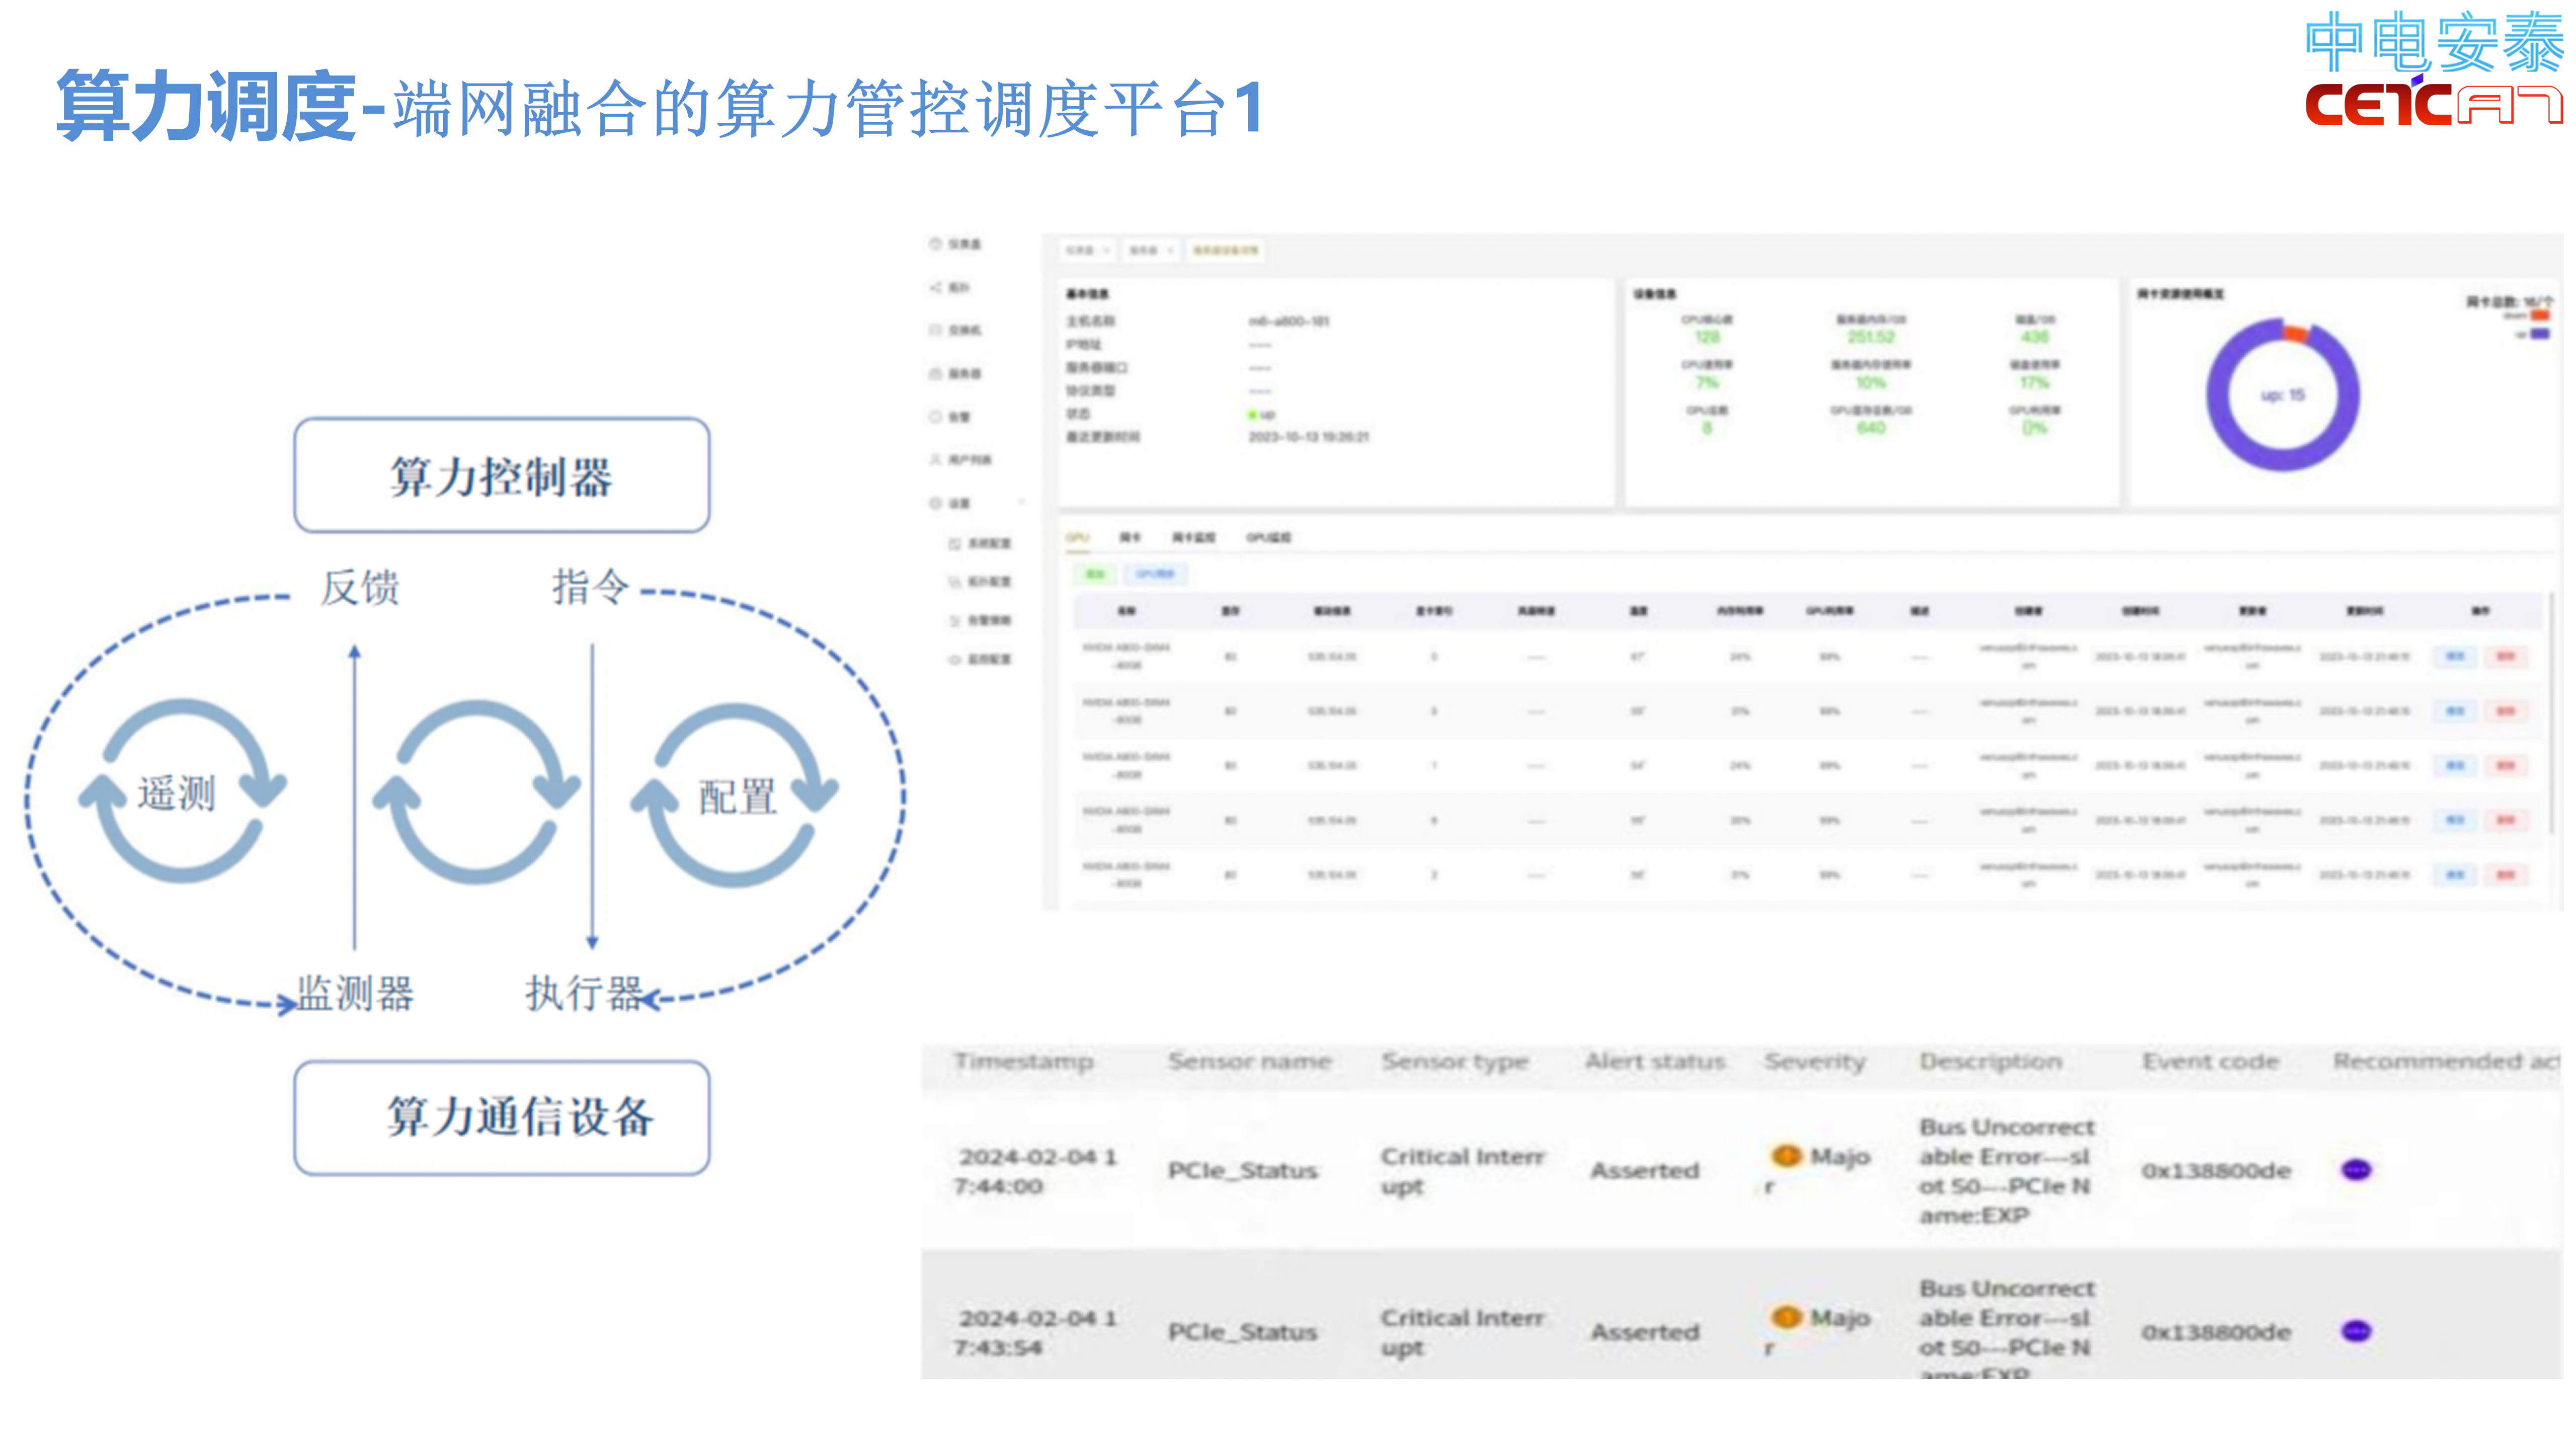Close the first breadcrumb tab with its x
The height and width of the screenshot is (1449, 2576).
point(1106,250)
